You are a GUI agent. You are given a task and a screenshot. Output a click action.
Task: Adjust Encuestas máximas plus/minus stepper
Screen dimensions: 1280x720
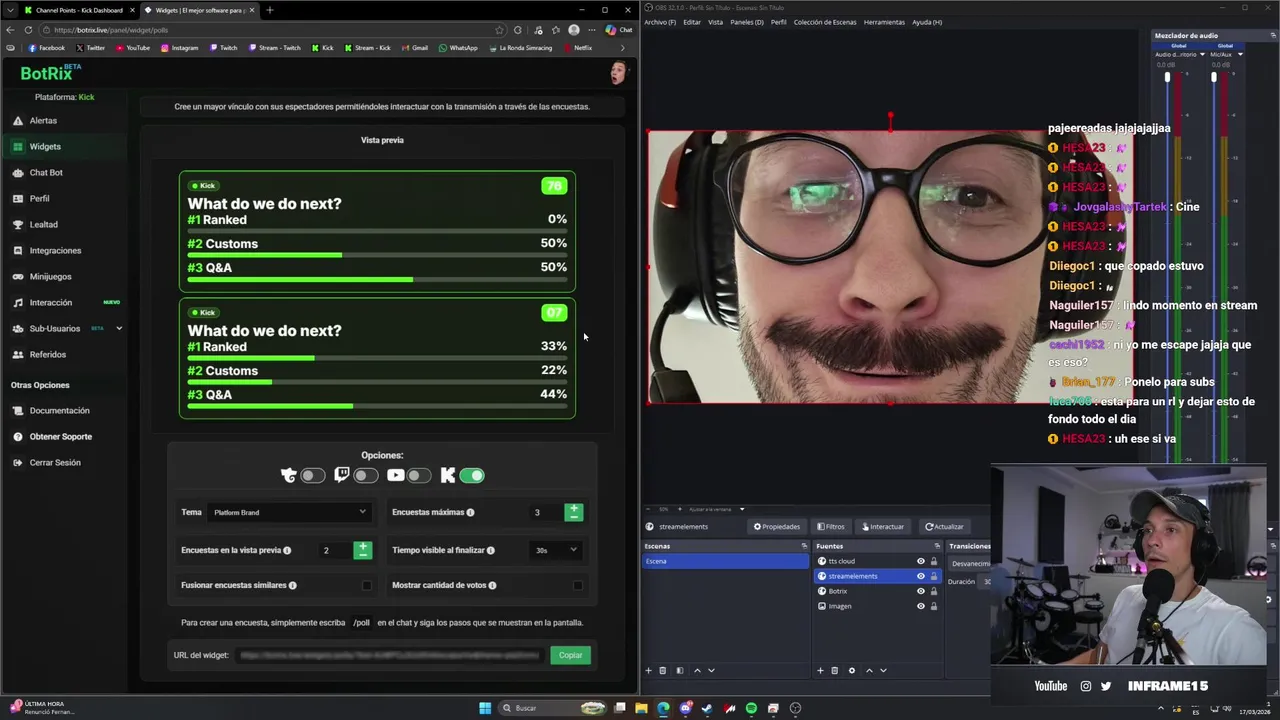(x=573, y=512)
